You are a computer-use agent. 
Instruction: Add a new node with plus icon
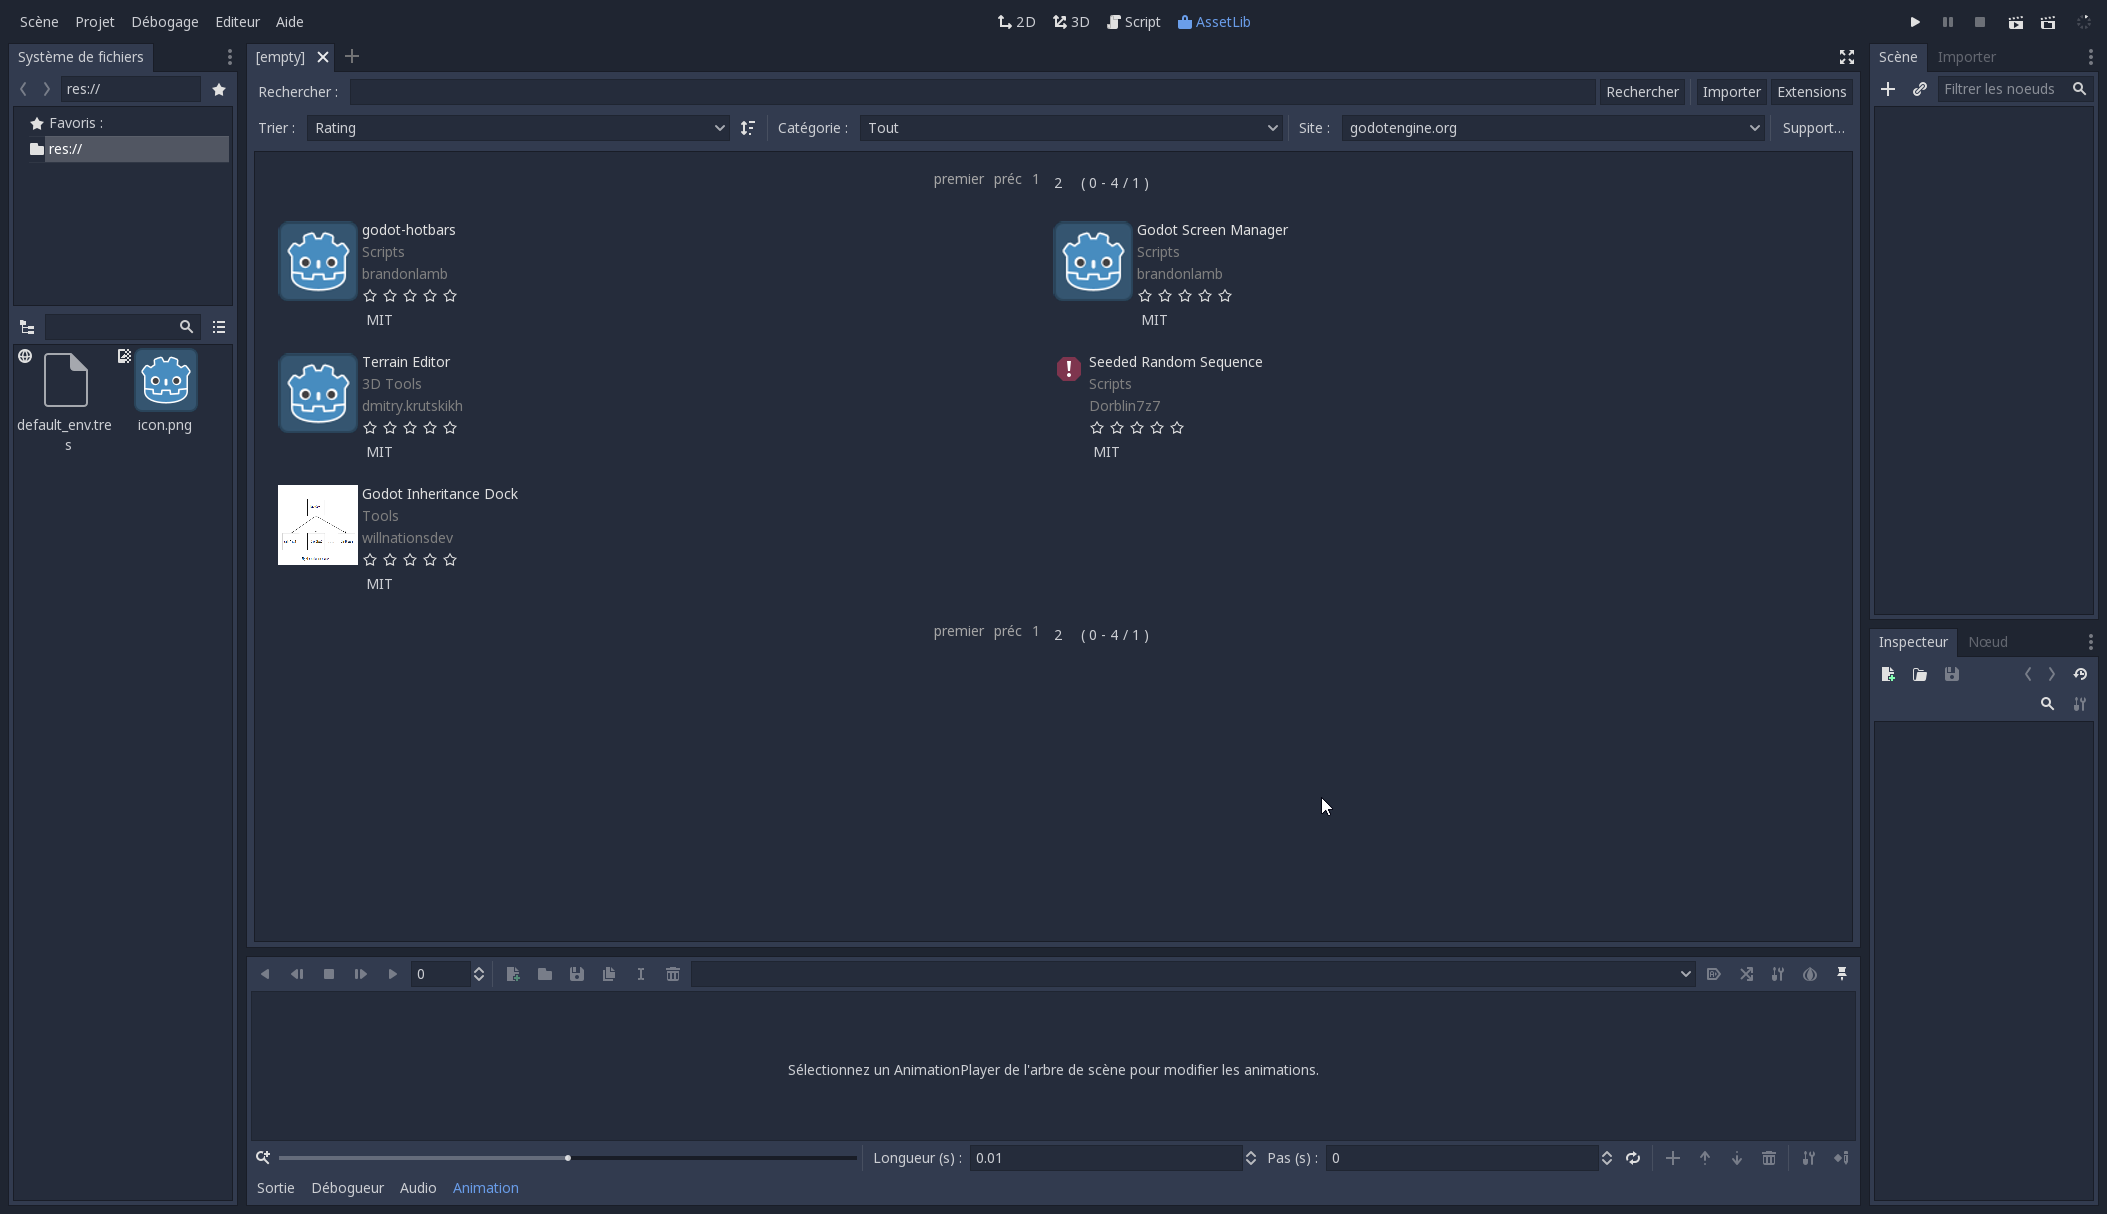(x=1887, y=89)
